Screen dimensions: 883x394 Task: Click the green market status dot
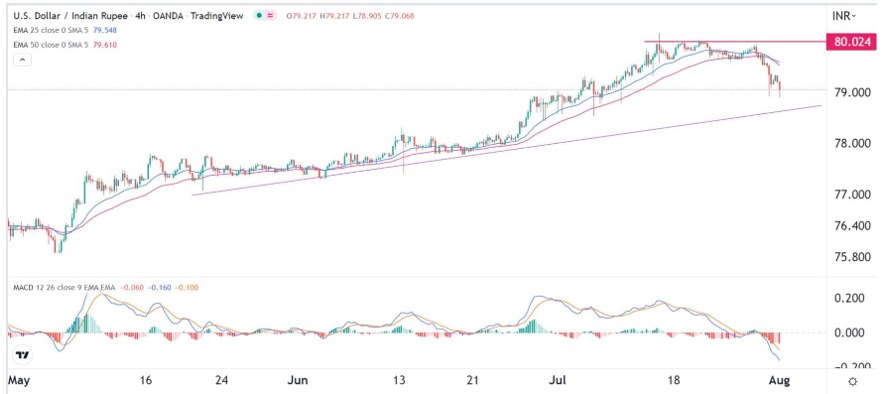pos(259,16)
